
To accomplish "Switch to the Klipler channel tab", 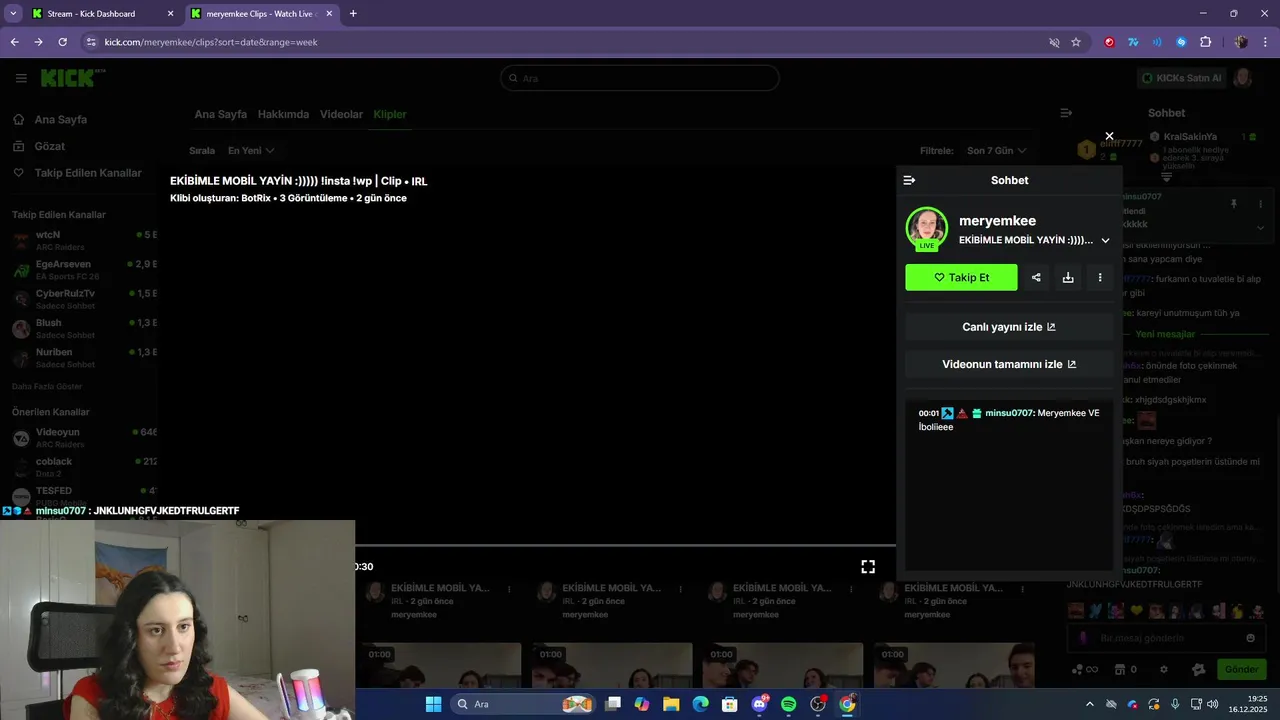I will click(390, 114).
